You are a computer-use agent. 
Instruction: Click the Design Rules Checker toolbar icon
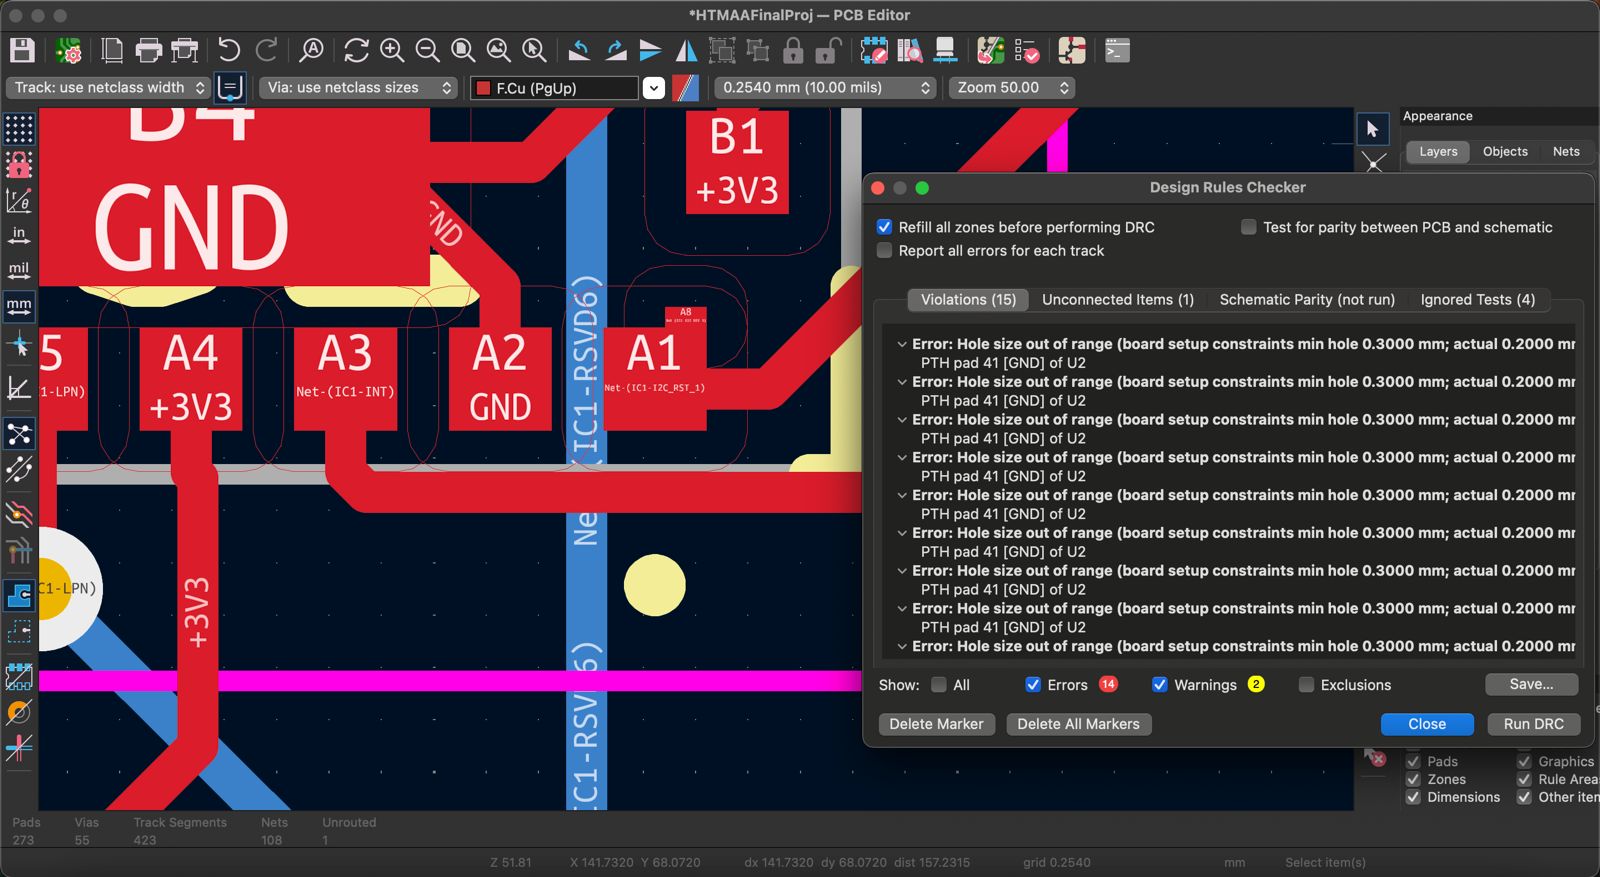pos(1026,50)
